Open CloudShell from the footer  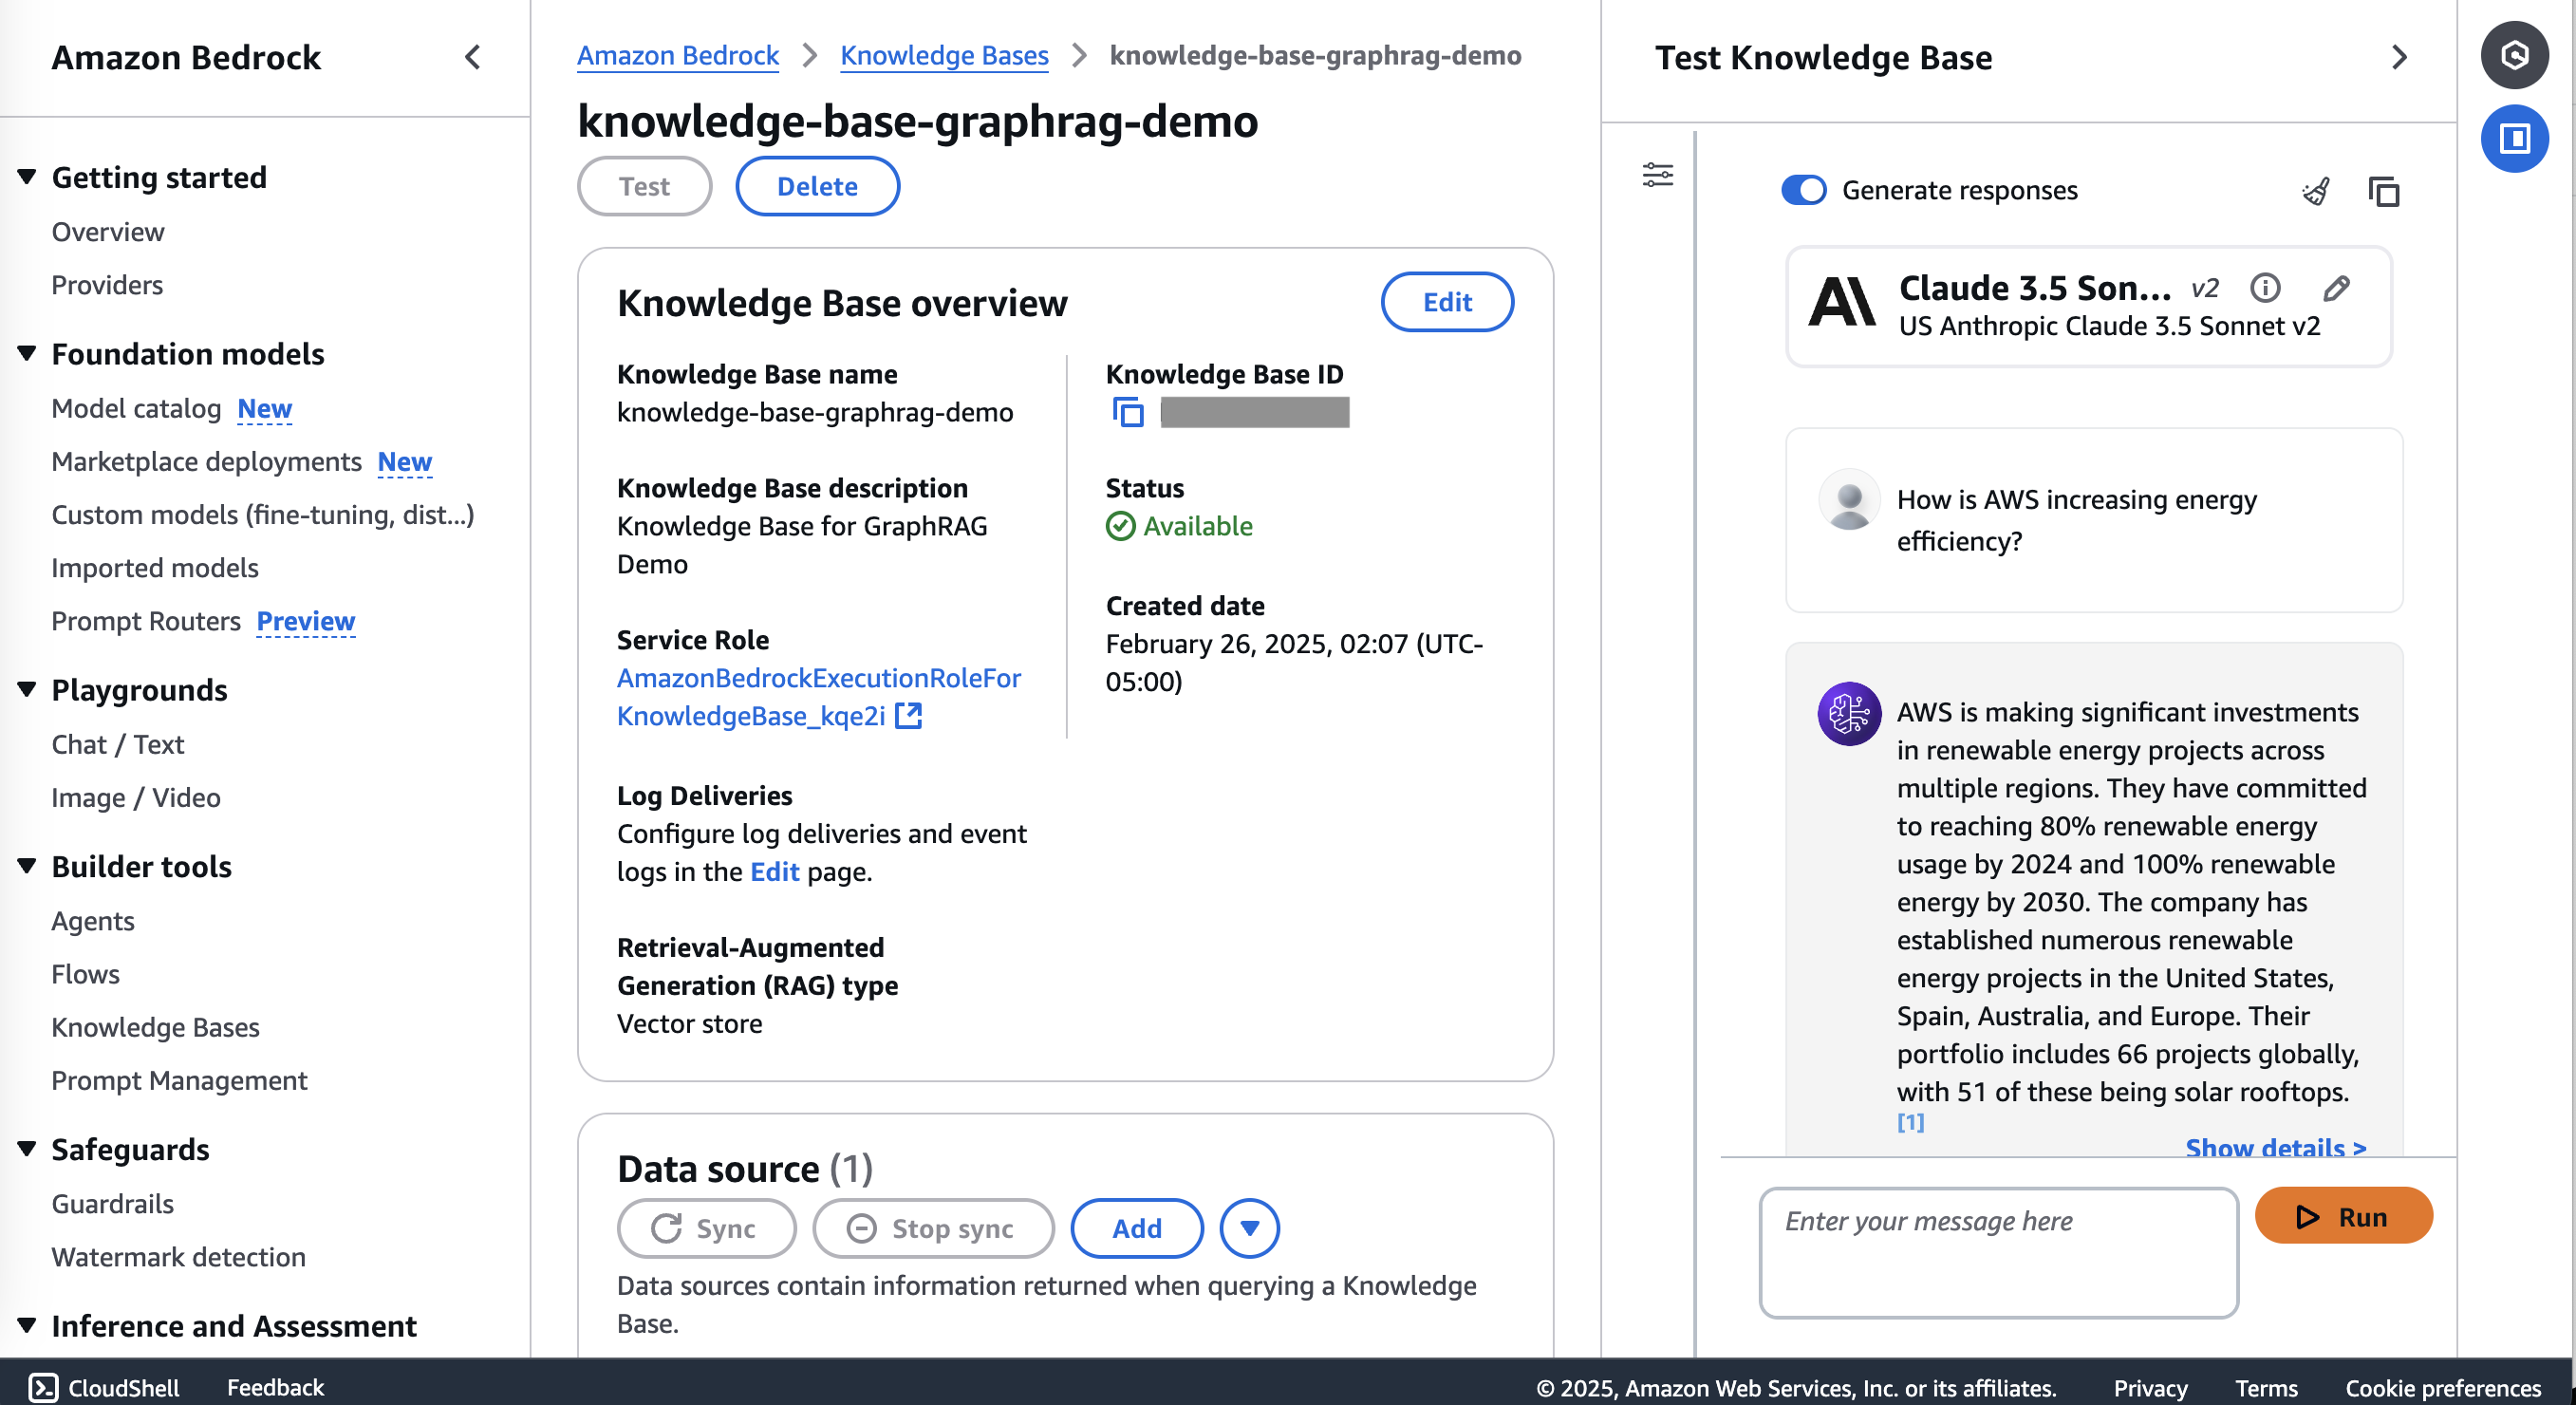click(x=104, y=1387)
